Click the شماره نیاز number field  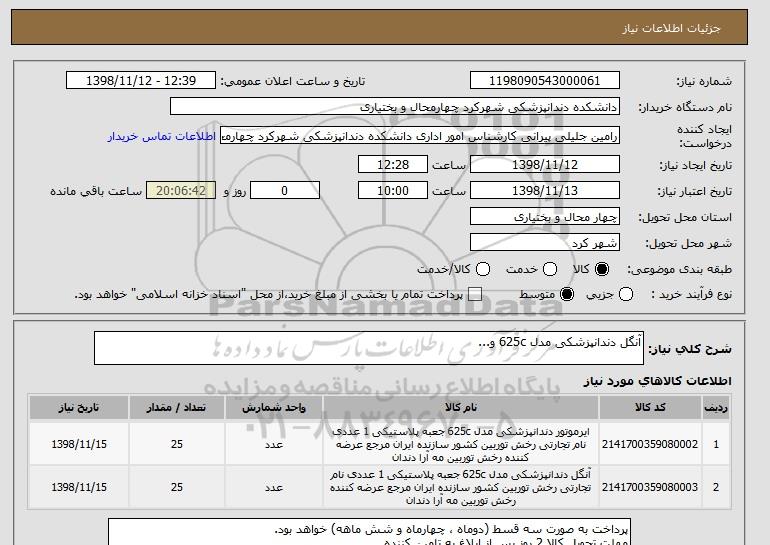(545, 81)
